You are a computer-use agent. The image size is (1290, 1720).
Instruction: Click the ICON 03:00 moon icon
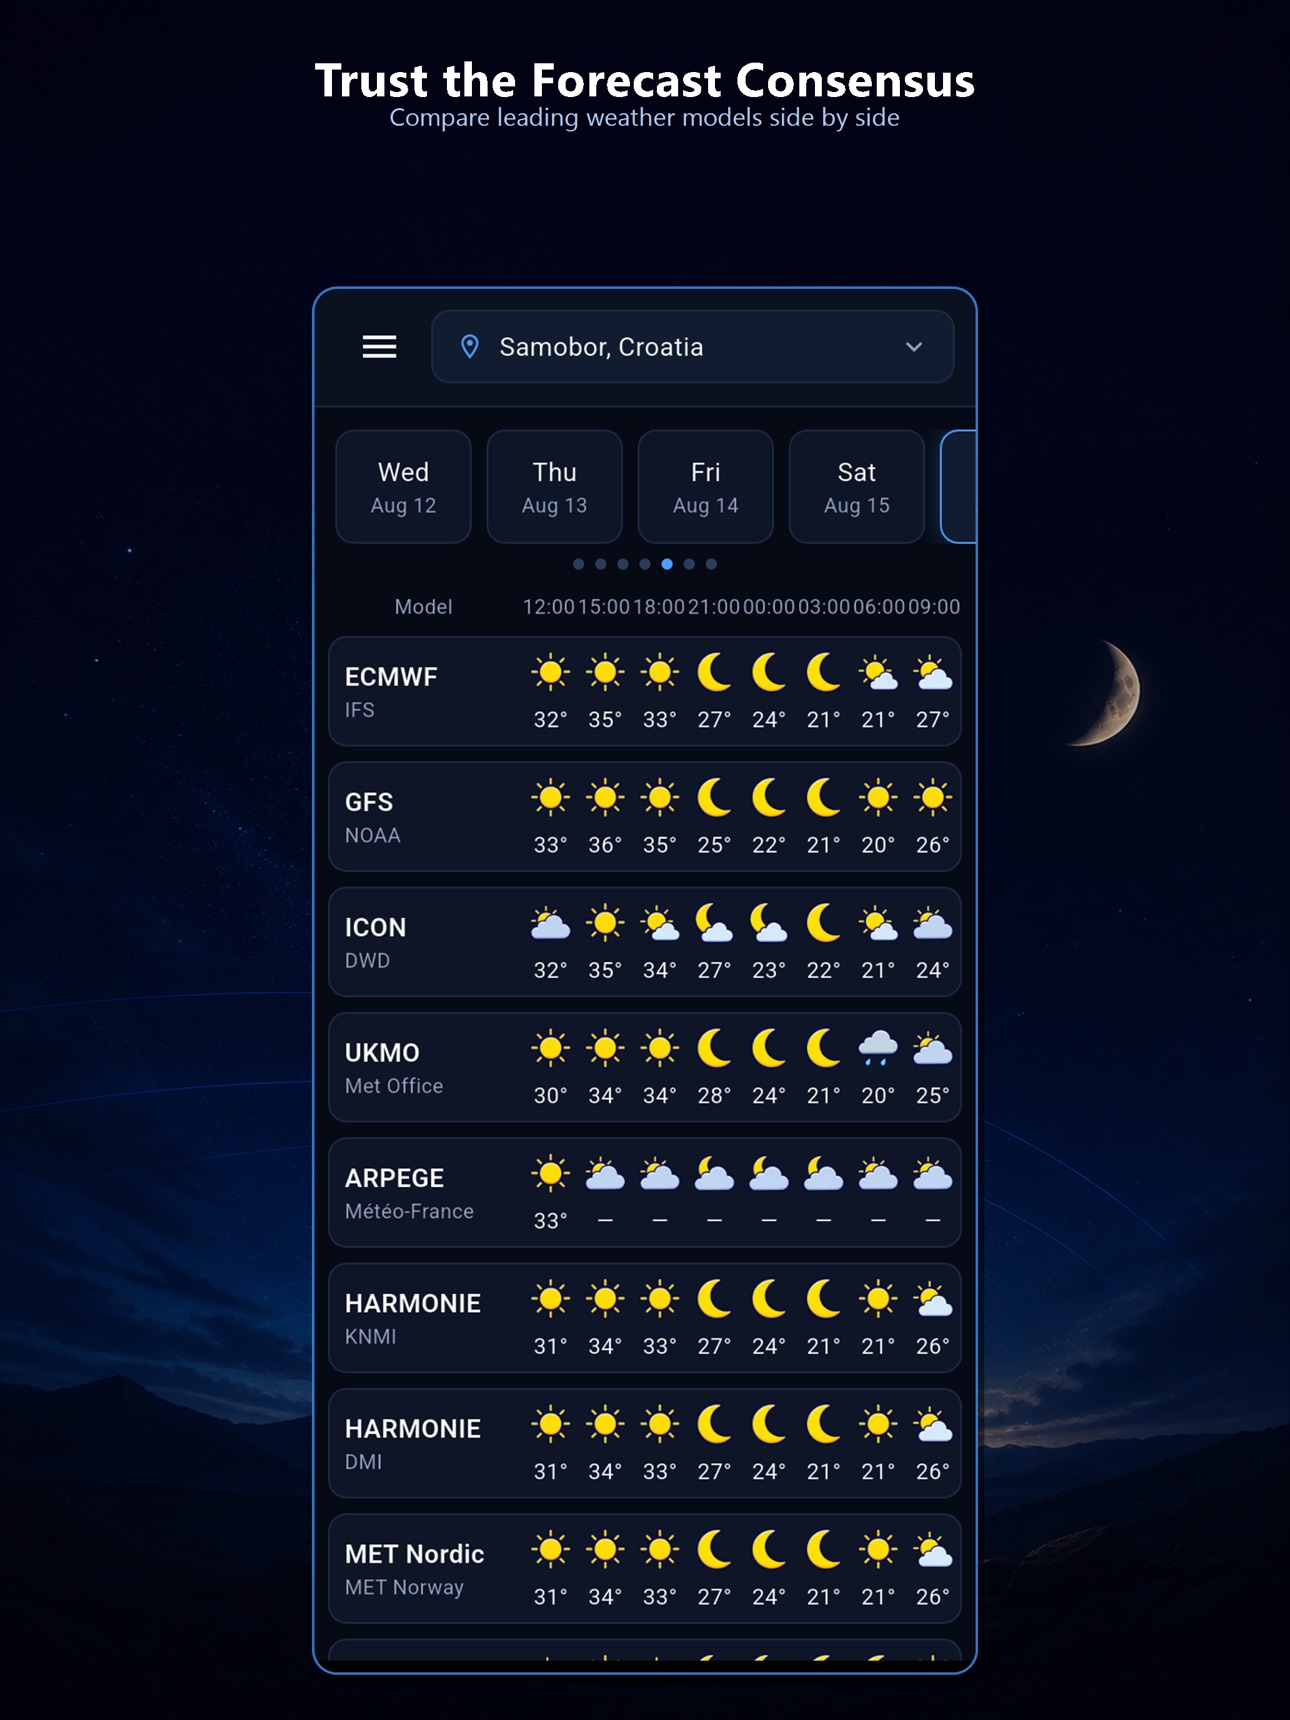point(823,923)
